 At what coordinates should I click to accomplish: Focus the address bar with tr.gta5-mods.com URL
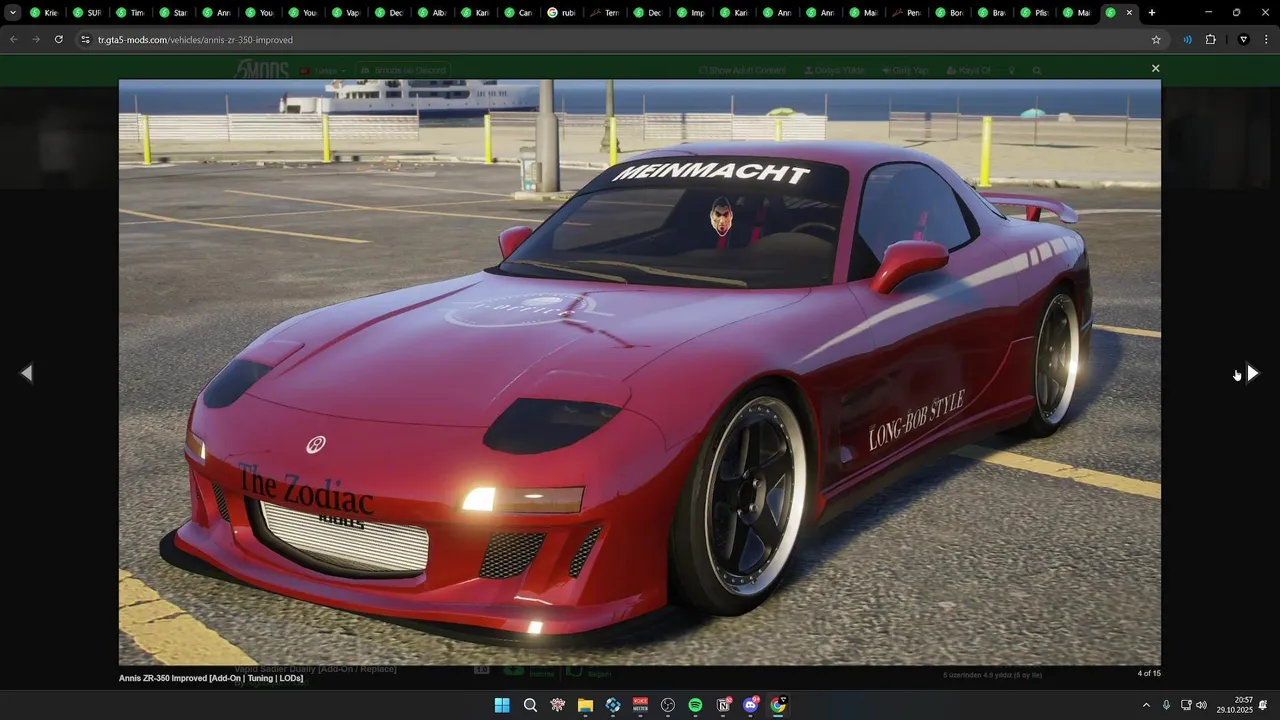click(618, 39)
